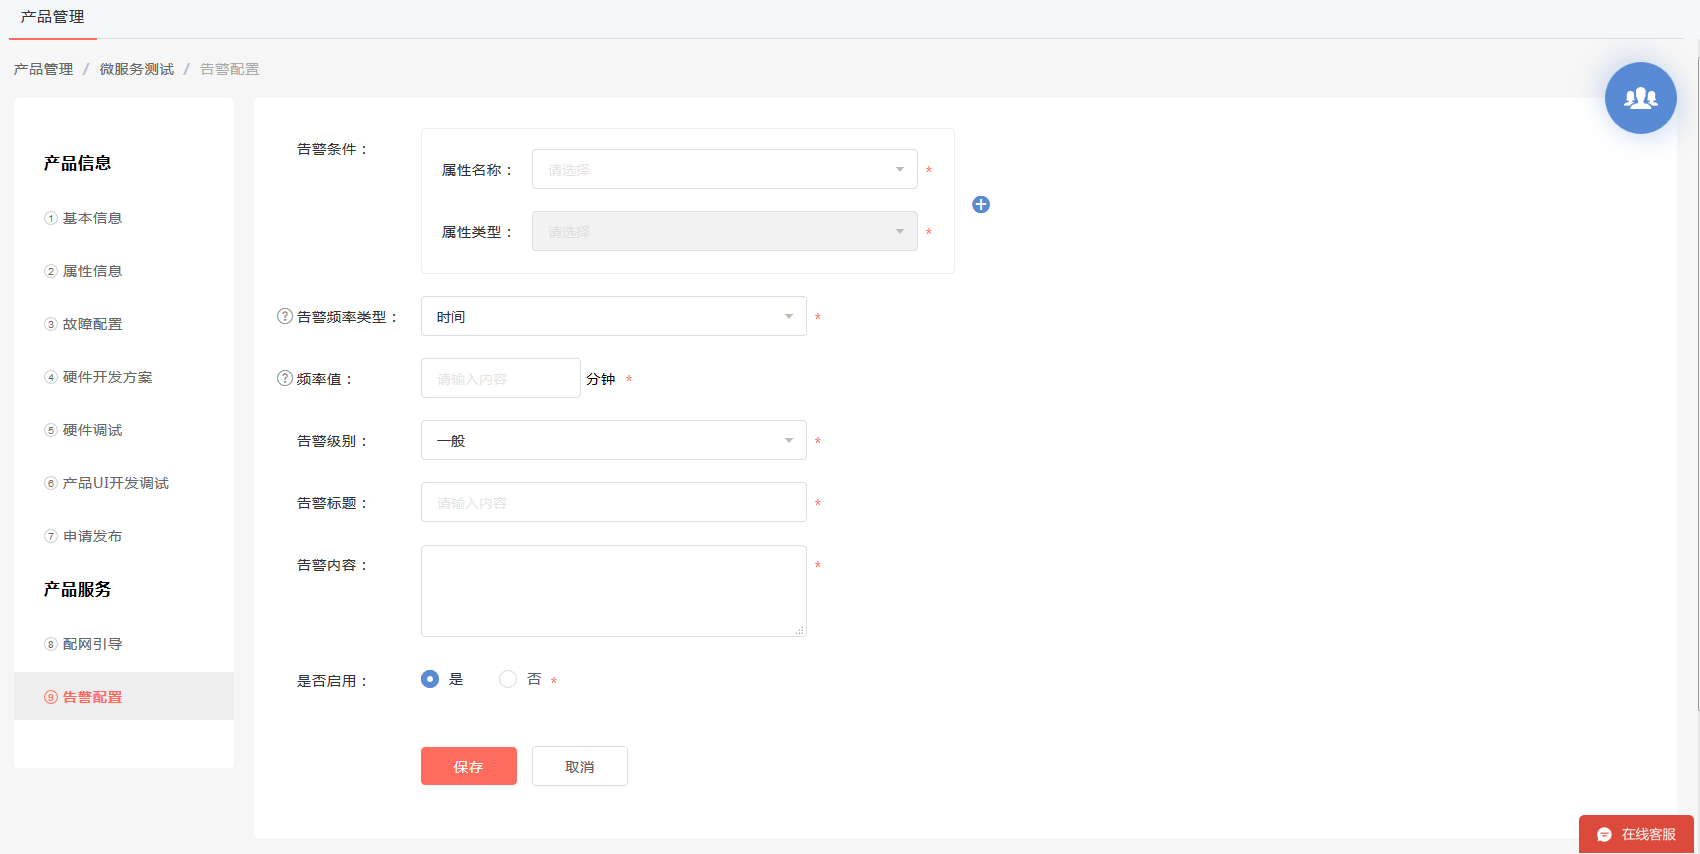Click the 频率值 input field

[501, 378]
